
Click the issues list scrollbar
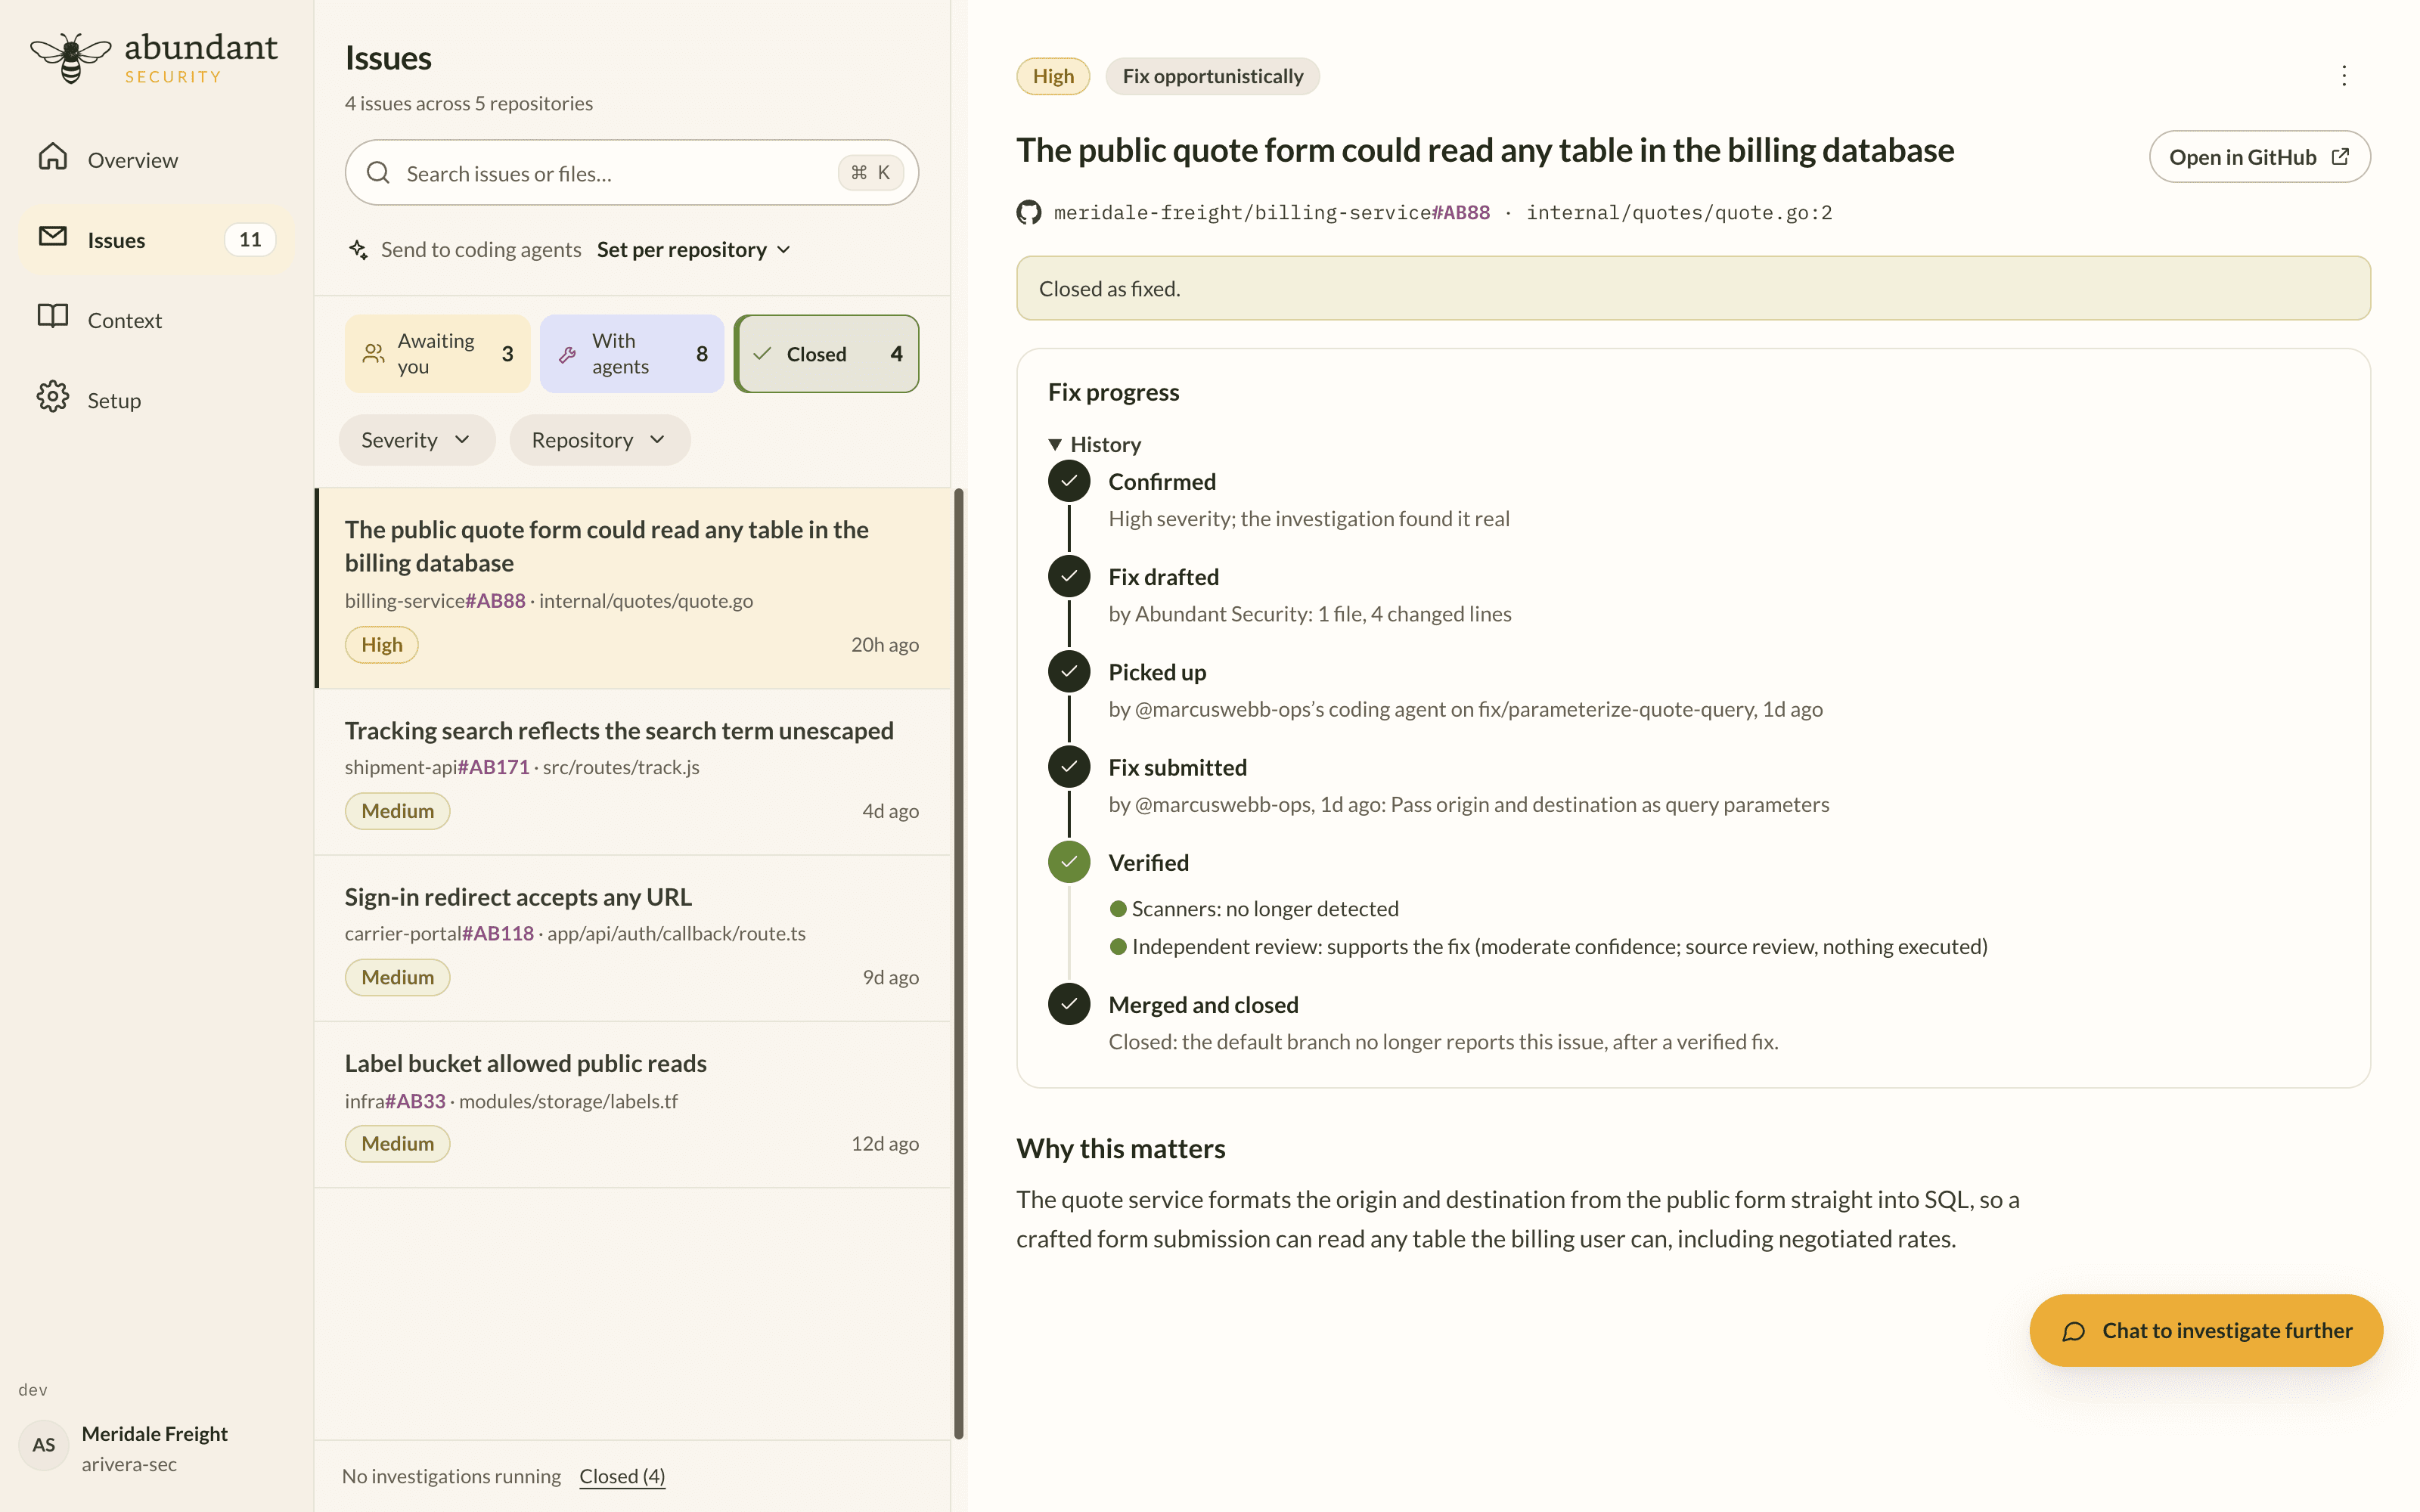[959, 963]
